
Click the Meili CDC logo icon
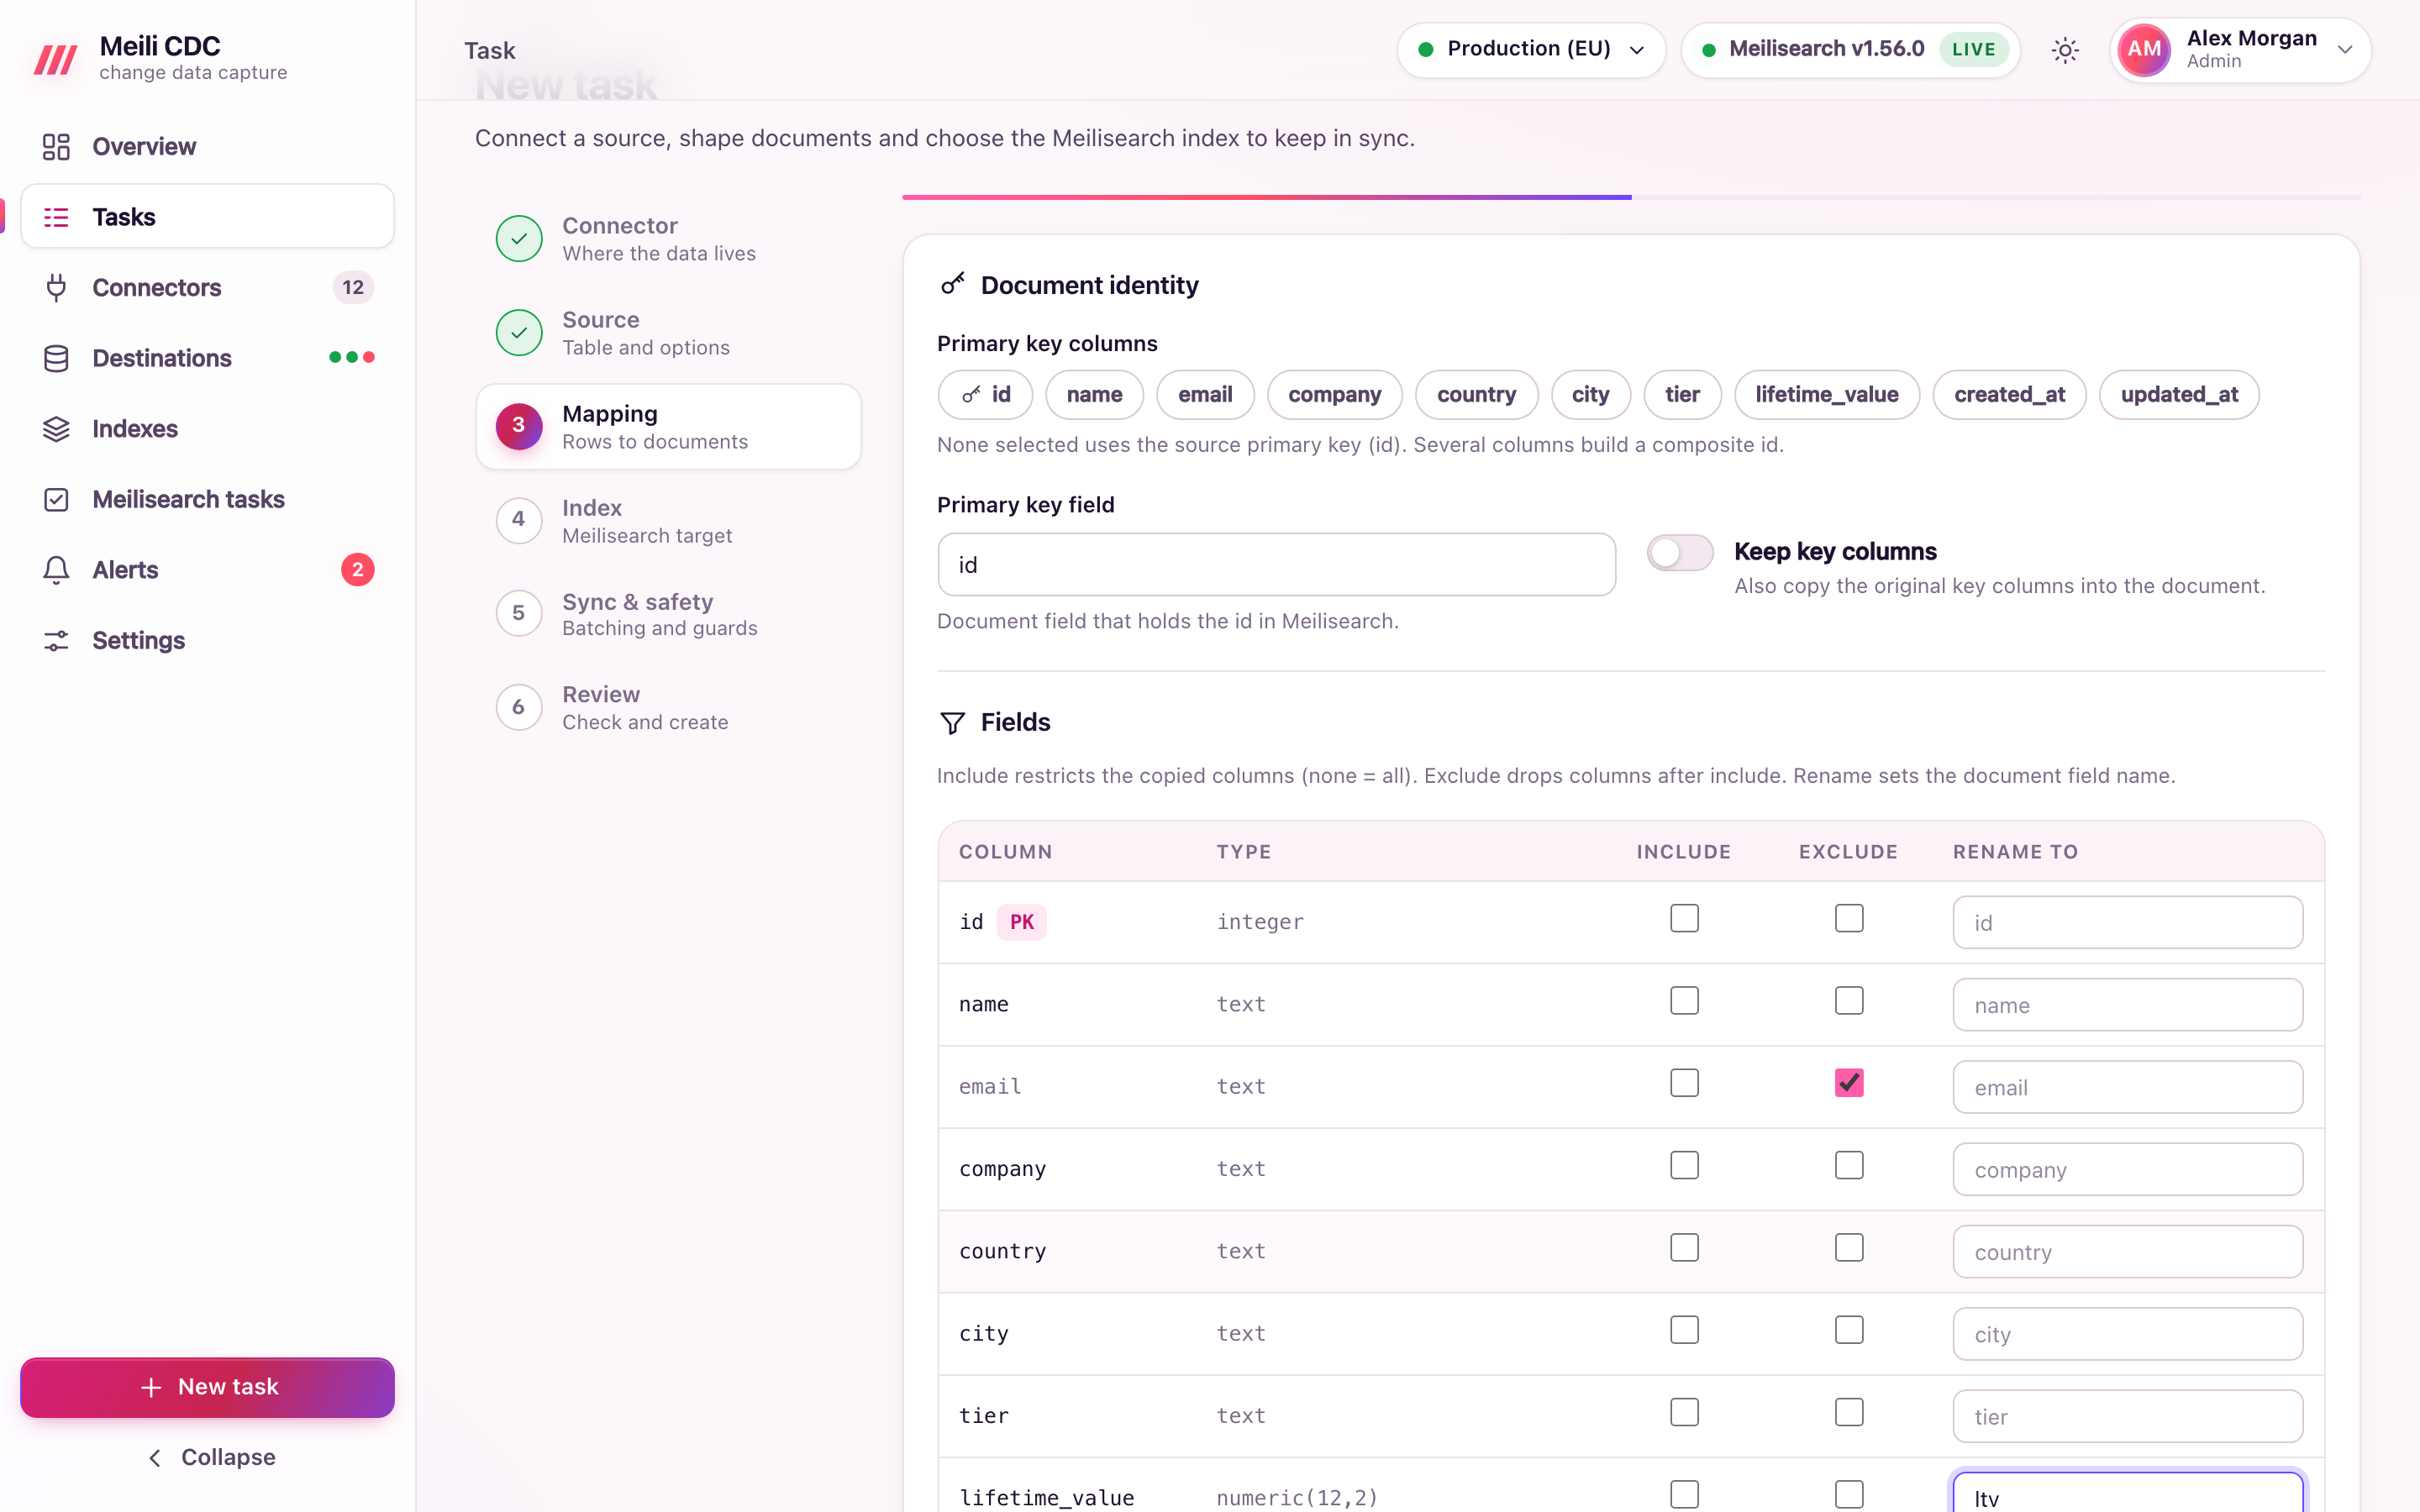pos(55,59)
